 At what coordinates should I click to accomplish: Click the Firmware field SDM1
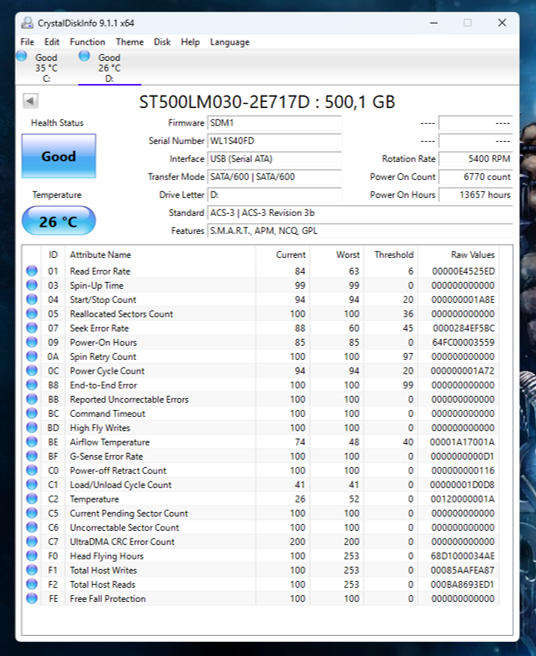pos(274,123)
